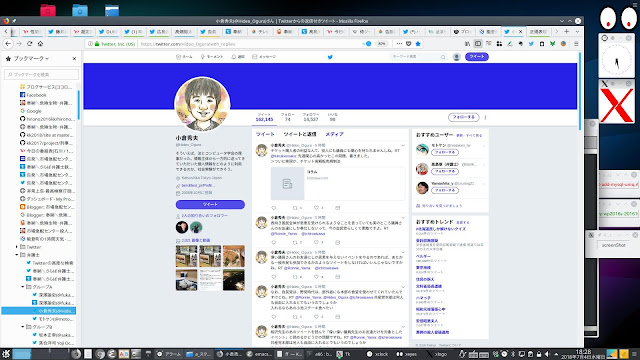Open the Library icon in Firefox toolbar
This screenshot has width=640, height=360.
tap(467, 44)
